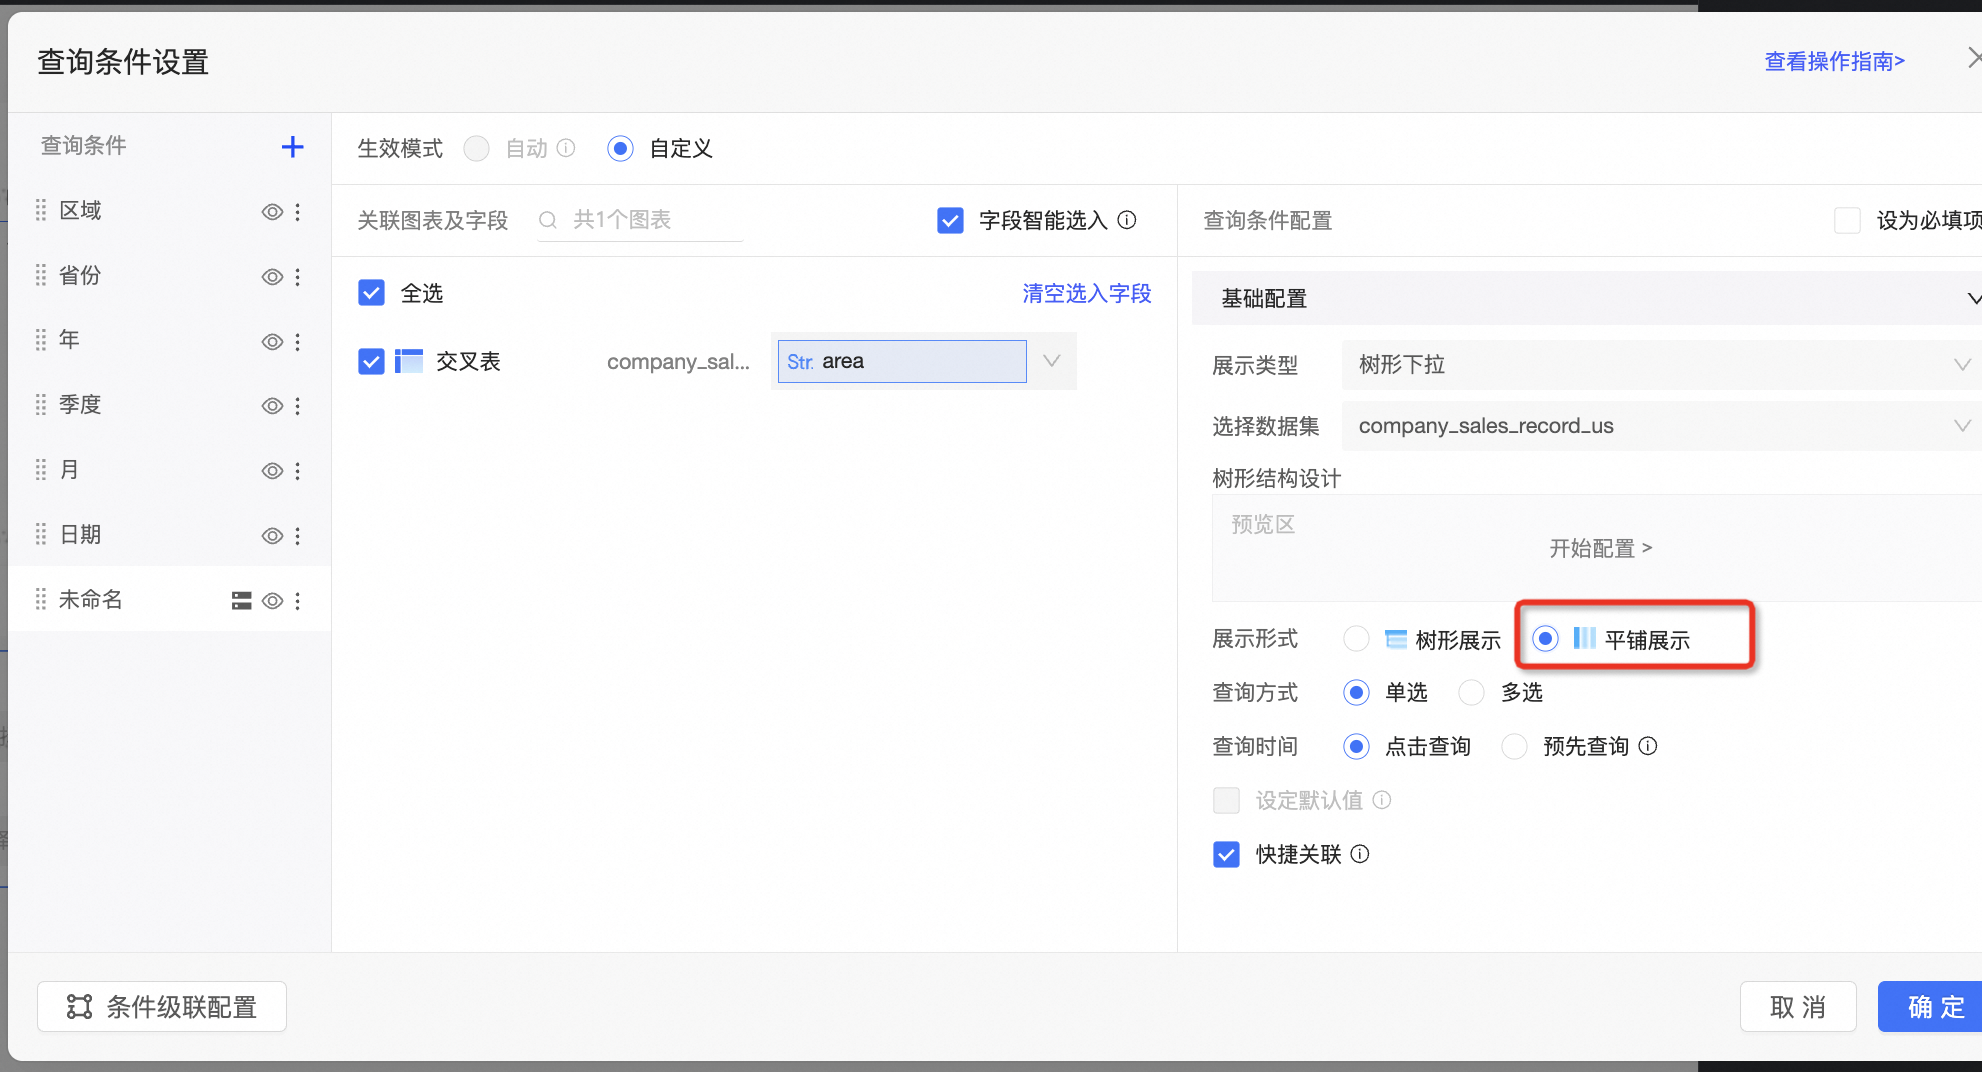Select 多选 query mode radio
This screenshot has height=1072, width=1982.
tap(1471, 692)
